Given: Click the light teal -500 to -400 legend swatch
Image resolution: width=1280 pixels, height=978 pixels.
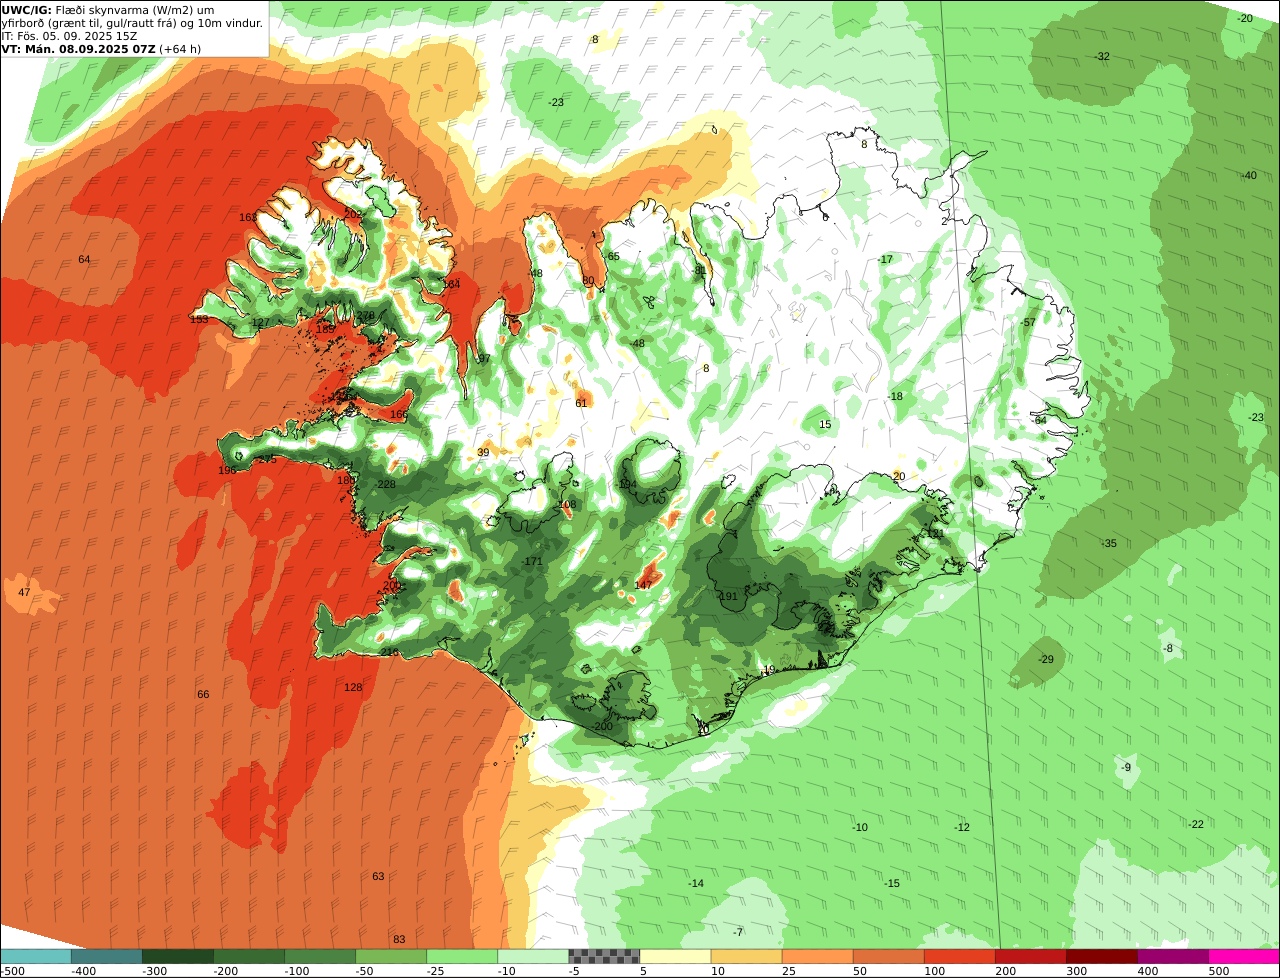Looking at the screenshot, I should click(35, 956).
